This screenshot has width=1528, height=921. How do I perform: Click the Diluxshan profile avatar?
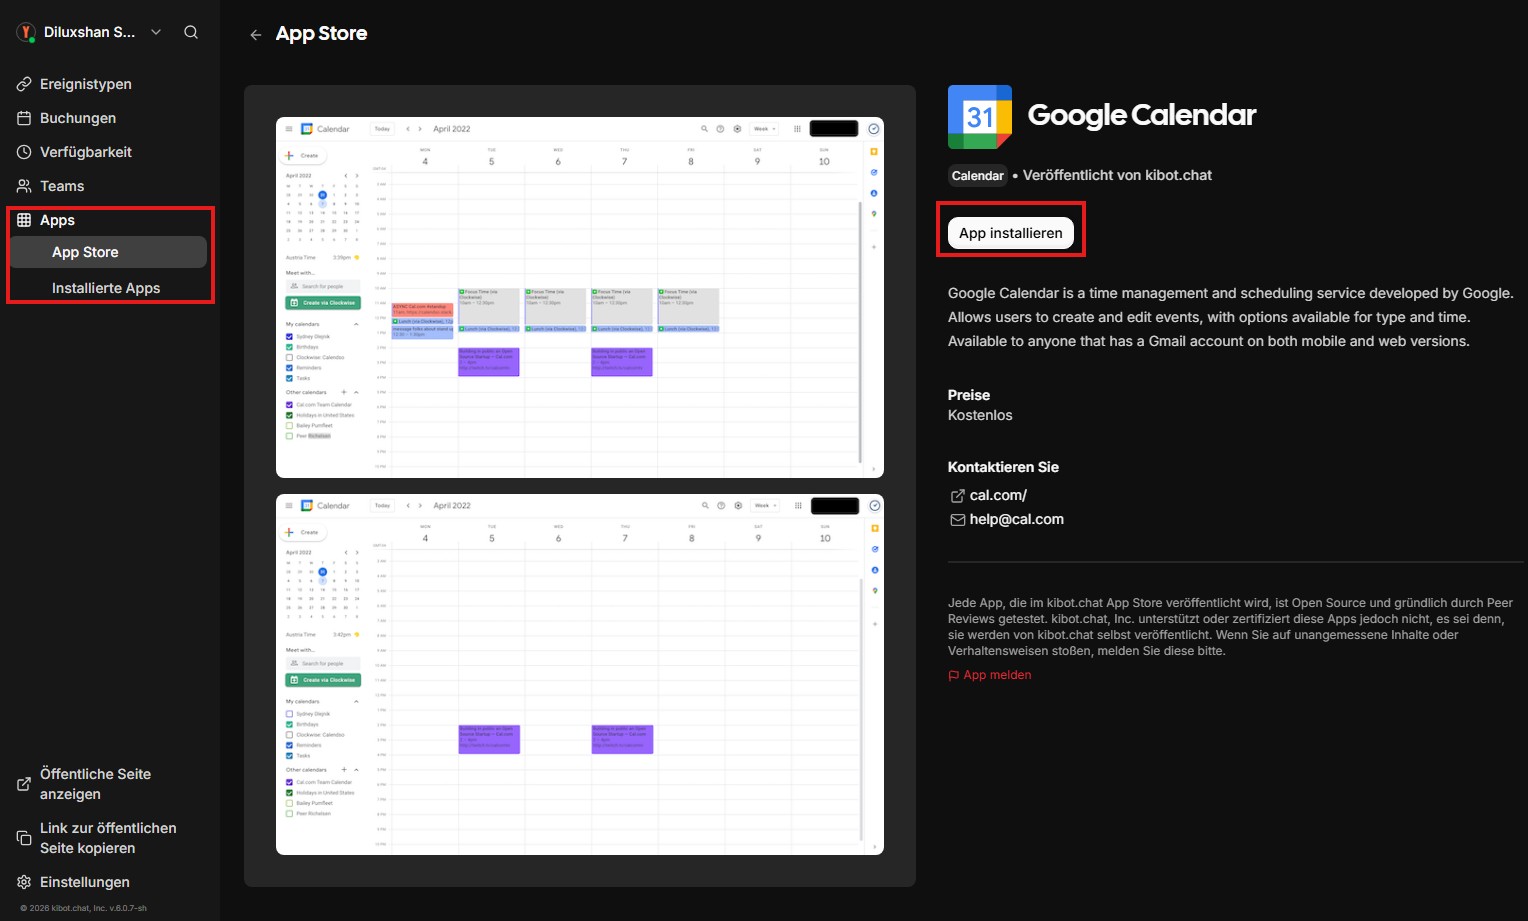coord(26,32)
